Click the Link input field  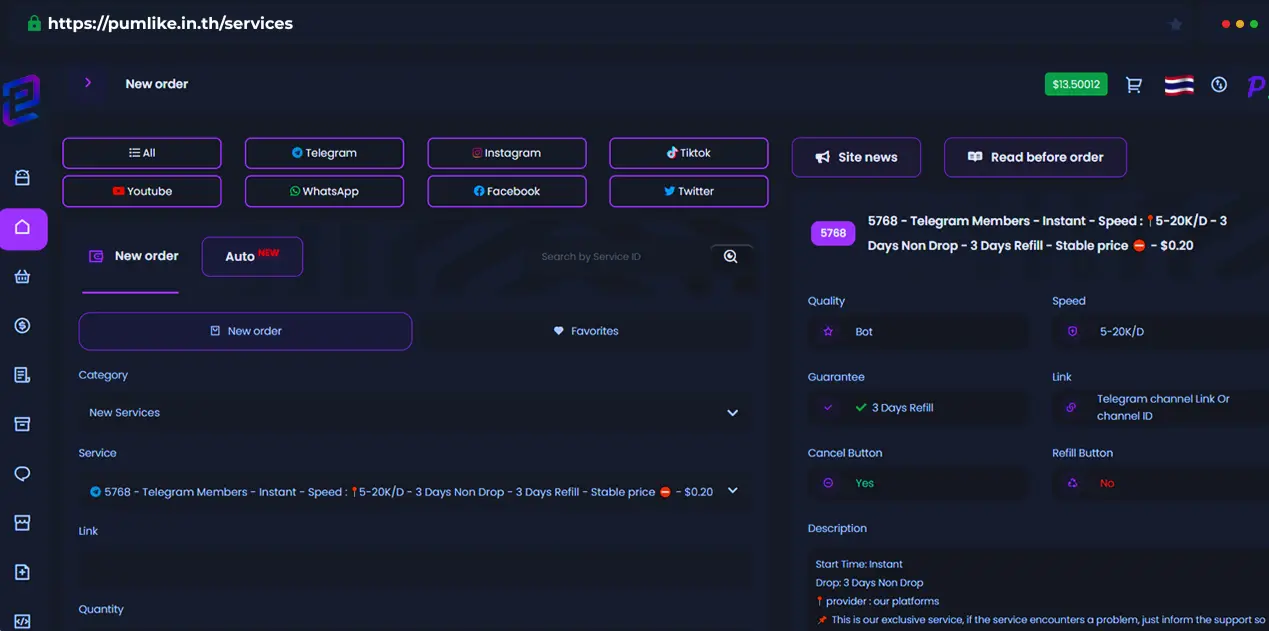coord(415,569)
